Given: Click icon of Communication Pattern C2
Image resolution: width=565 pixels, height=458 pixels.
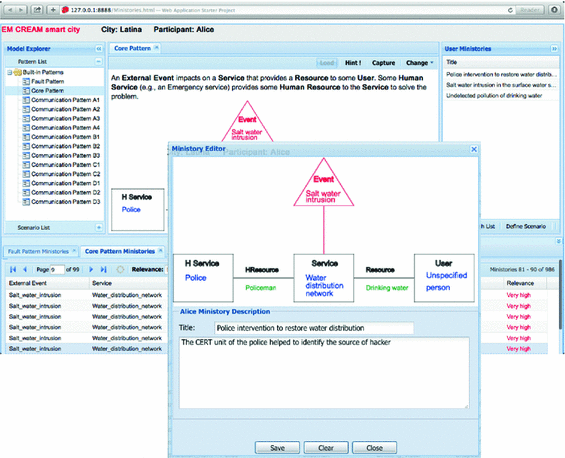Looking at the screenshot, I should pos(26,174).
